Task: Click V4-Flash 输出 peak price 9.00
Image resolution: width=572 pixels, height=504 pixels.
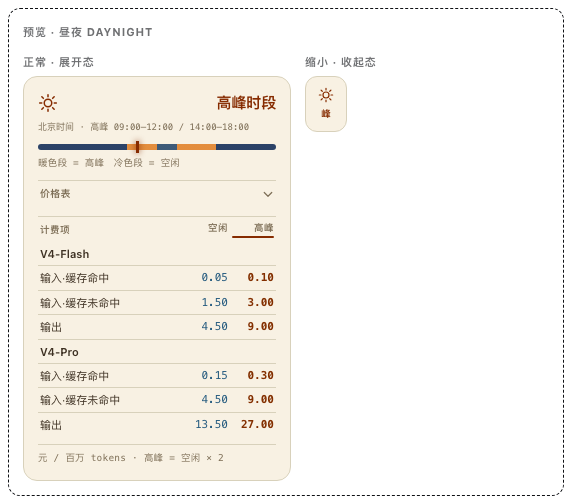Action: coord(260,326)
